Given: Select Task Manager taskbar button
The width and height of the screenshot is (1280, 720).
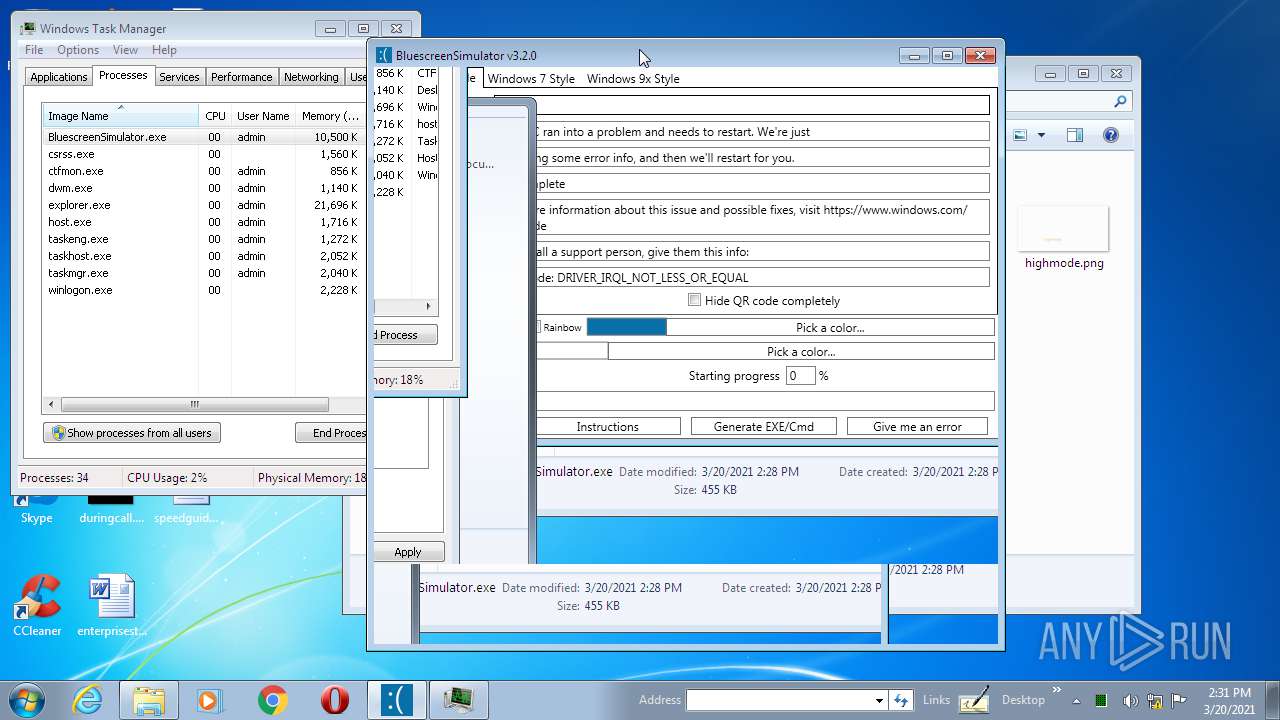Looking at the screenshot, I should click(x=459, y=700).
